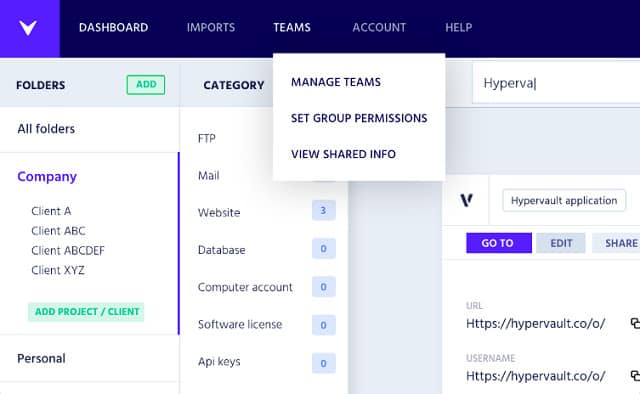Viewport: 640px width, 394px height.
Task: Focus the search field containing Hyperva
Action: (556, 83)
